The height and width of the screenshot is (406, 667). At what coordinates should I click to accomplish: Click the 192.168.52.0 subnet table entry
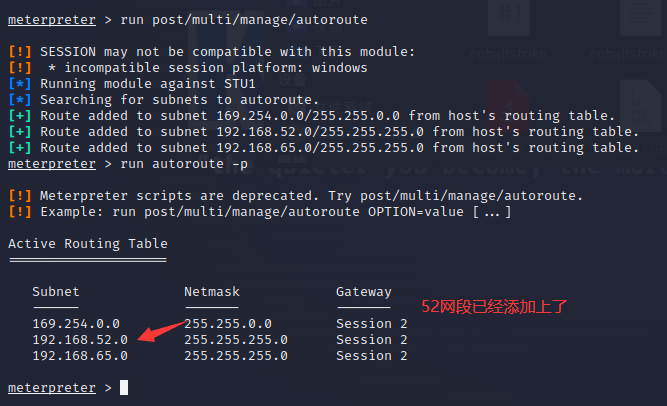coord(80,339)
